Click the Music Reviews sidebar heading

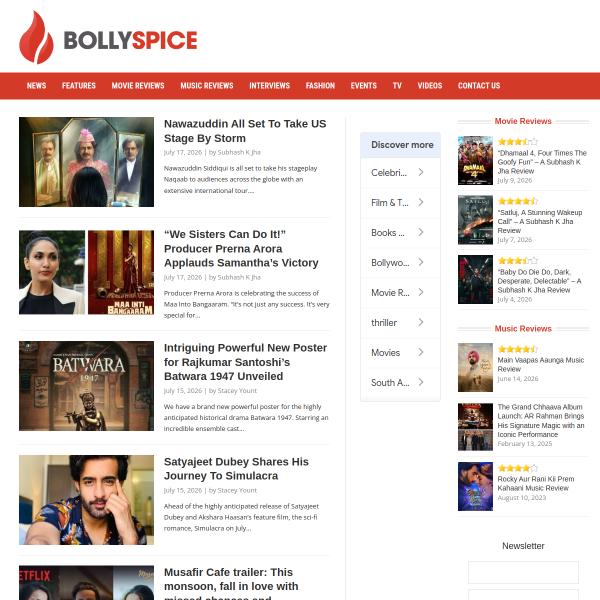(523, 329)
